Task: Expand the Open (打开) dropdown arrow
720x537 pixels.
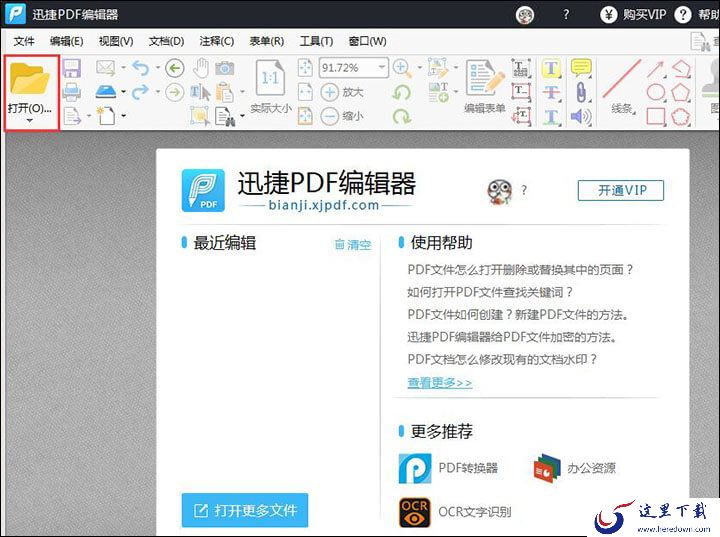Action: point(30,120)
